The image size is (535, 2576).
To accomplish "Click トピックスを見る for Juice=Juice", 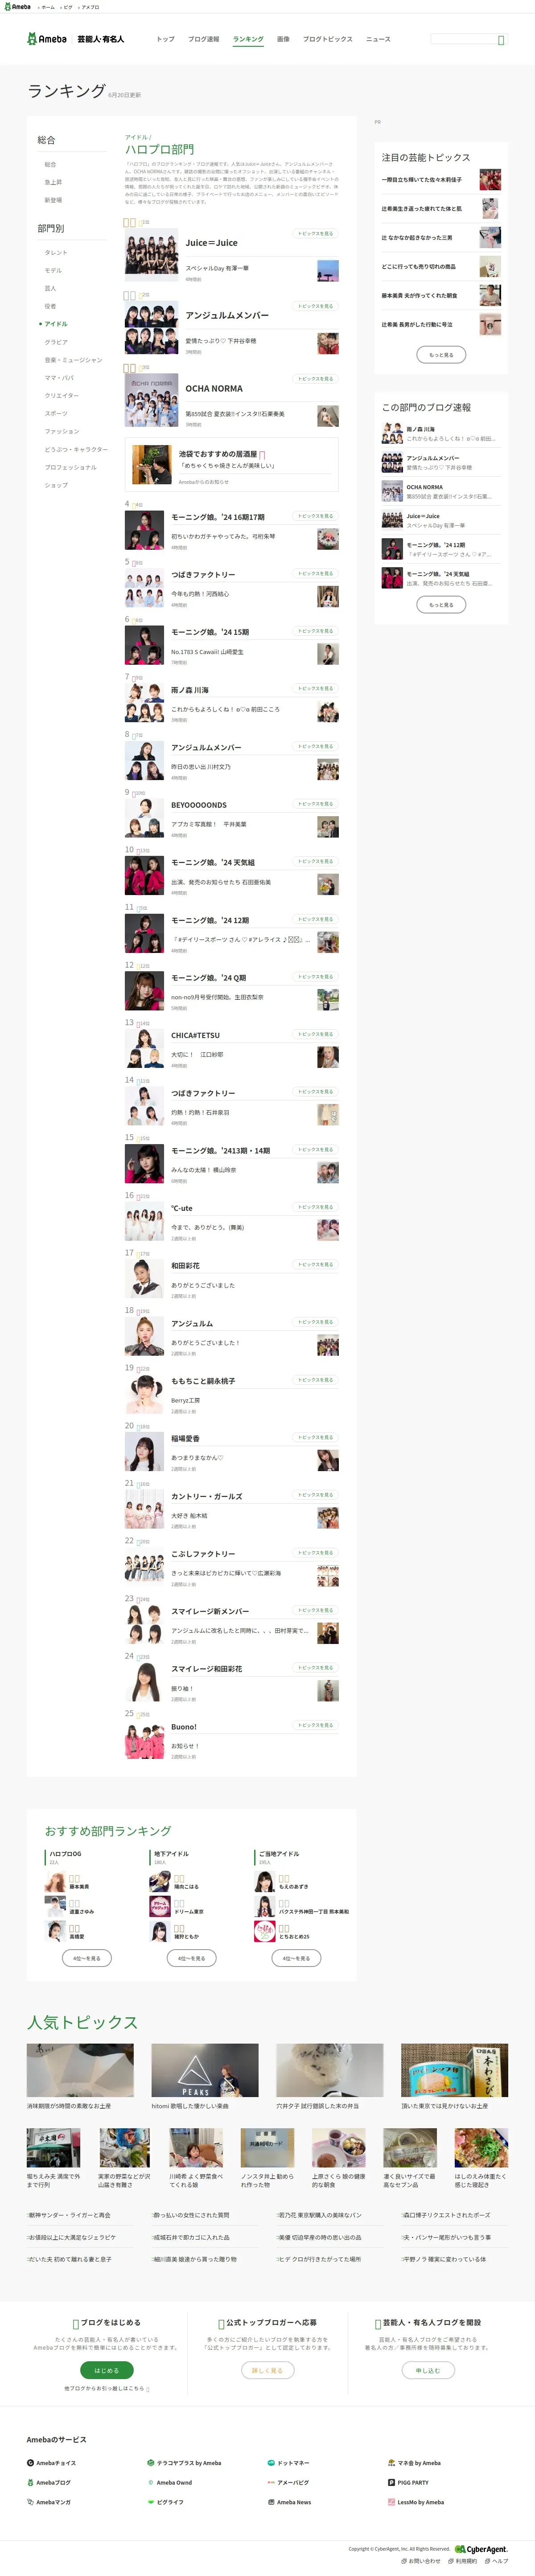I will (315, 233).
